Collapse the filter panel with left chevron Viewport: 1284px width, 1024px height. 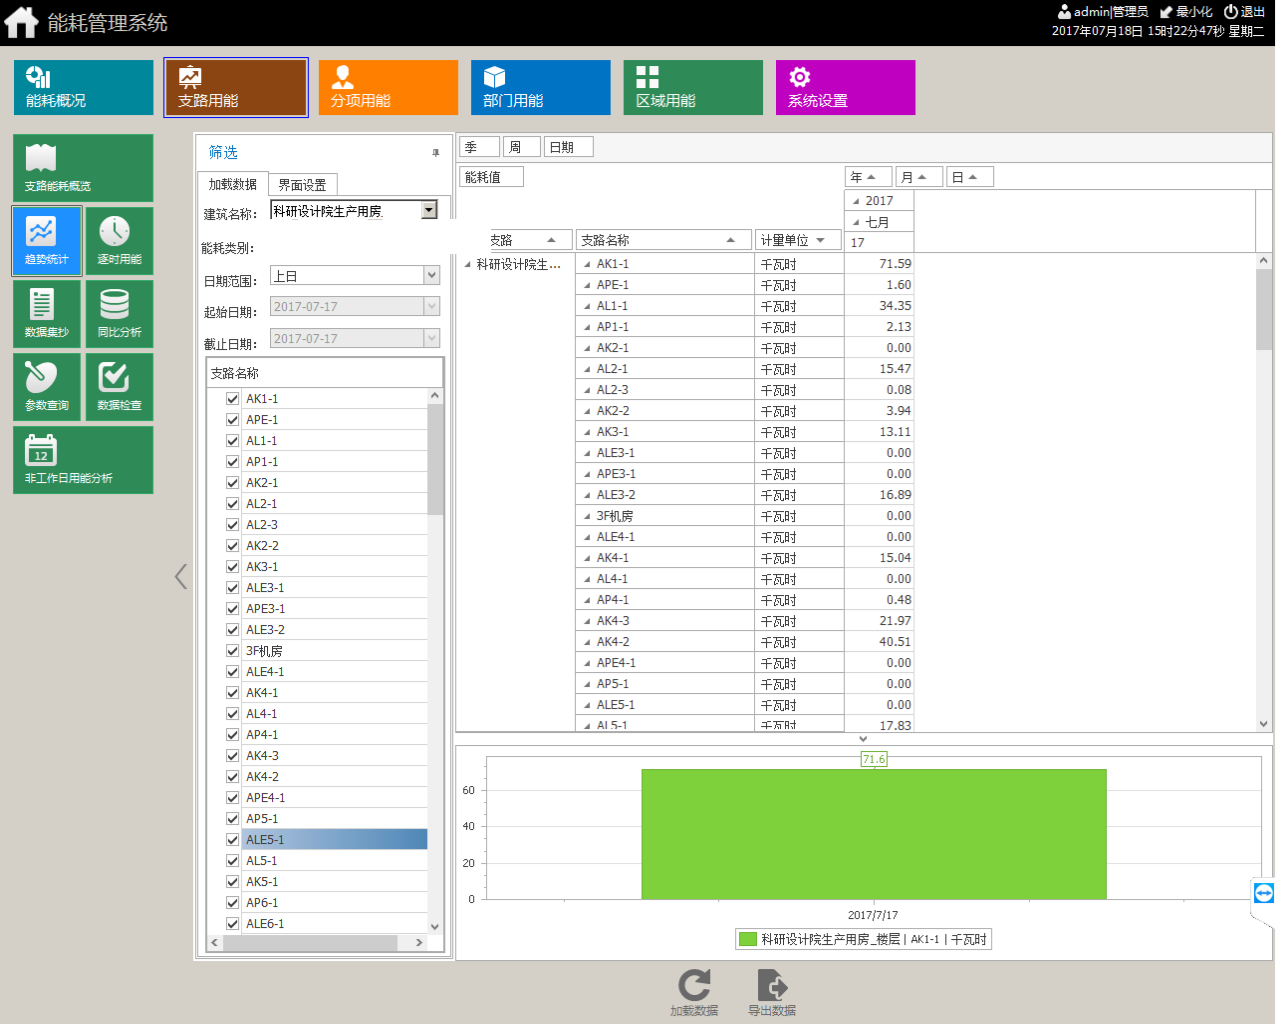[181, 576]
